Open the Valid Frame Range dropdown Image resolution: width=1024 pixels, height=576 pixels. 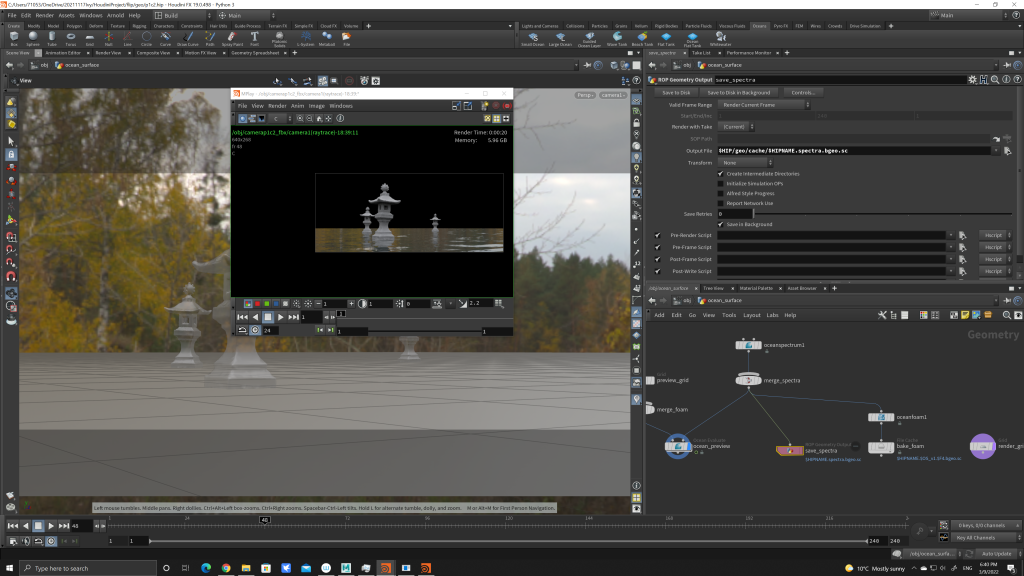pyautogui.click(x=765, y=104)
